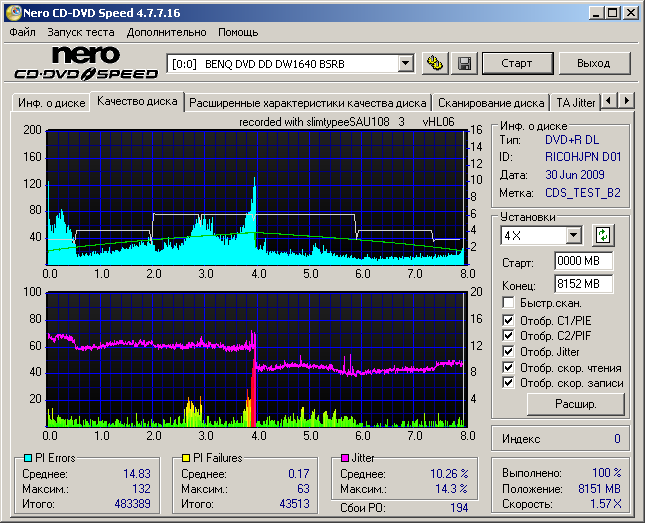Click the disc type value DVD+R DL
This screenshot has height=523, width=645.
[572, 140]
